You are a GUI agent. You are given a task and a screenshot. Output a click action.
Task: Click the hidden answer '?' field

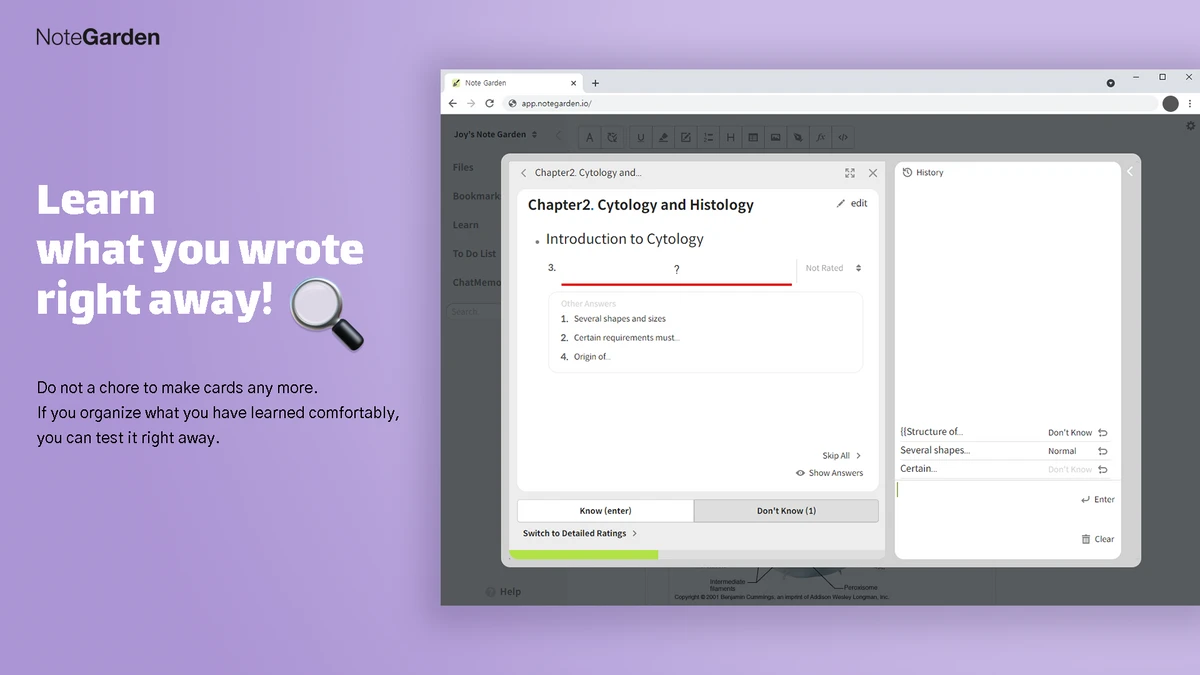(x=676, y=271)
